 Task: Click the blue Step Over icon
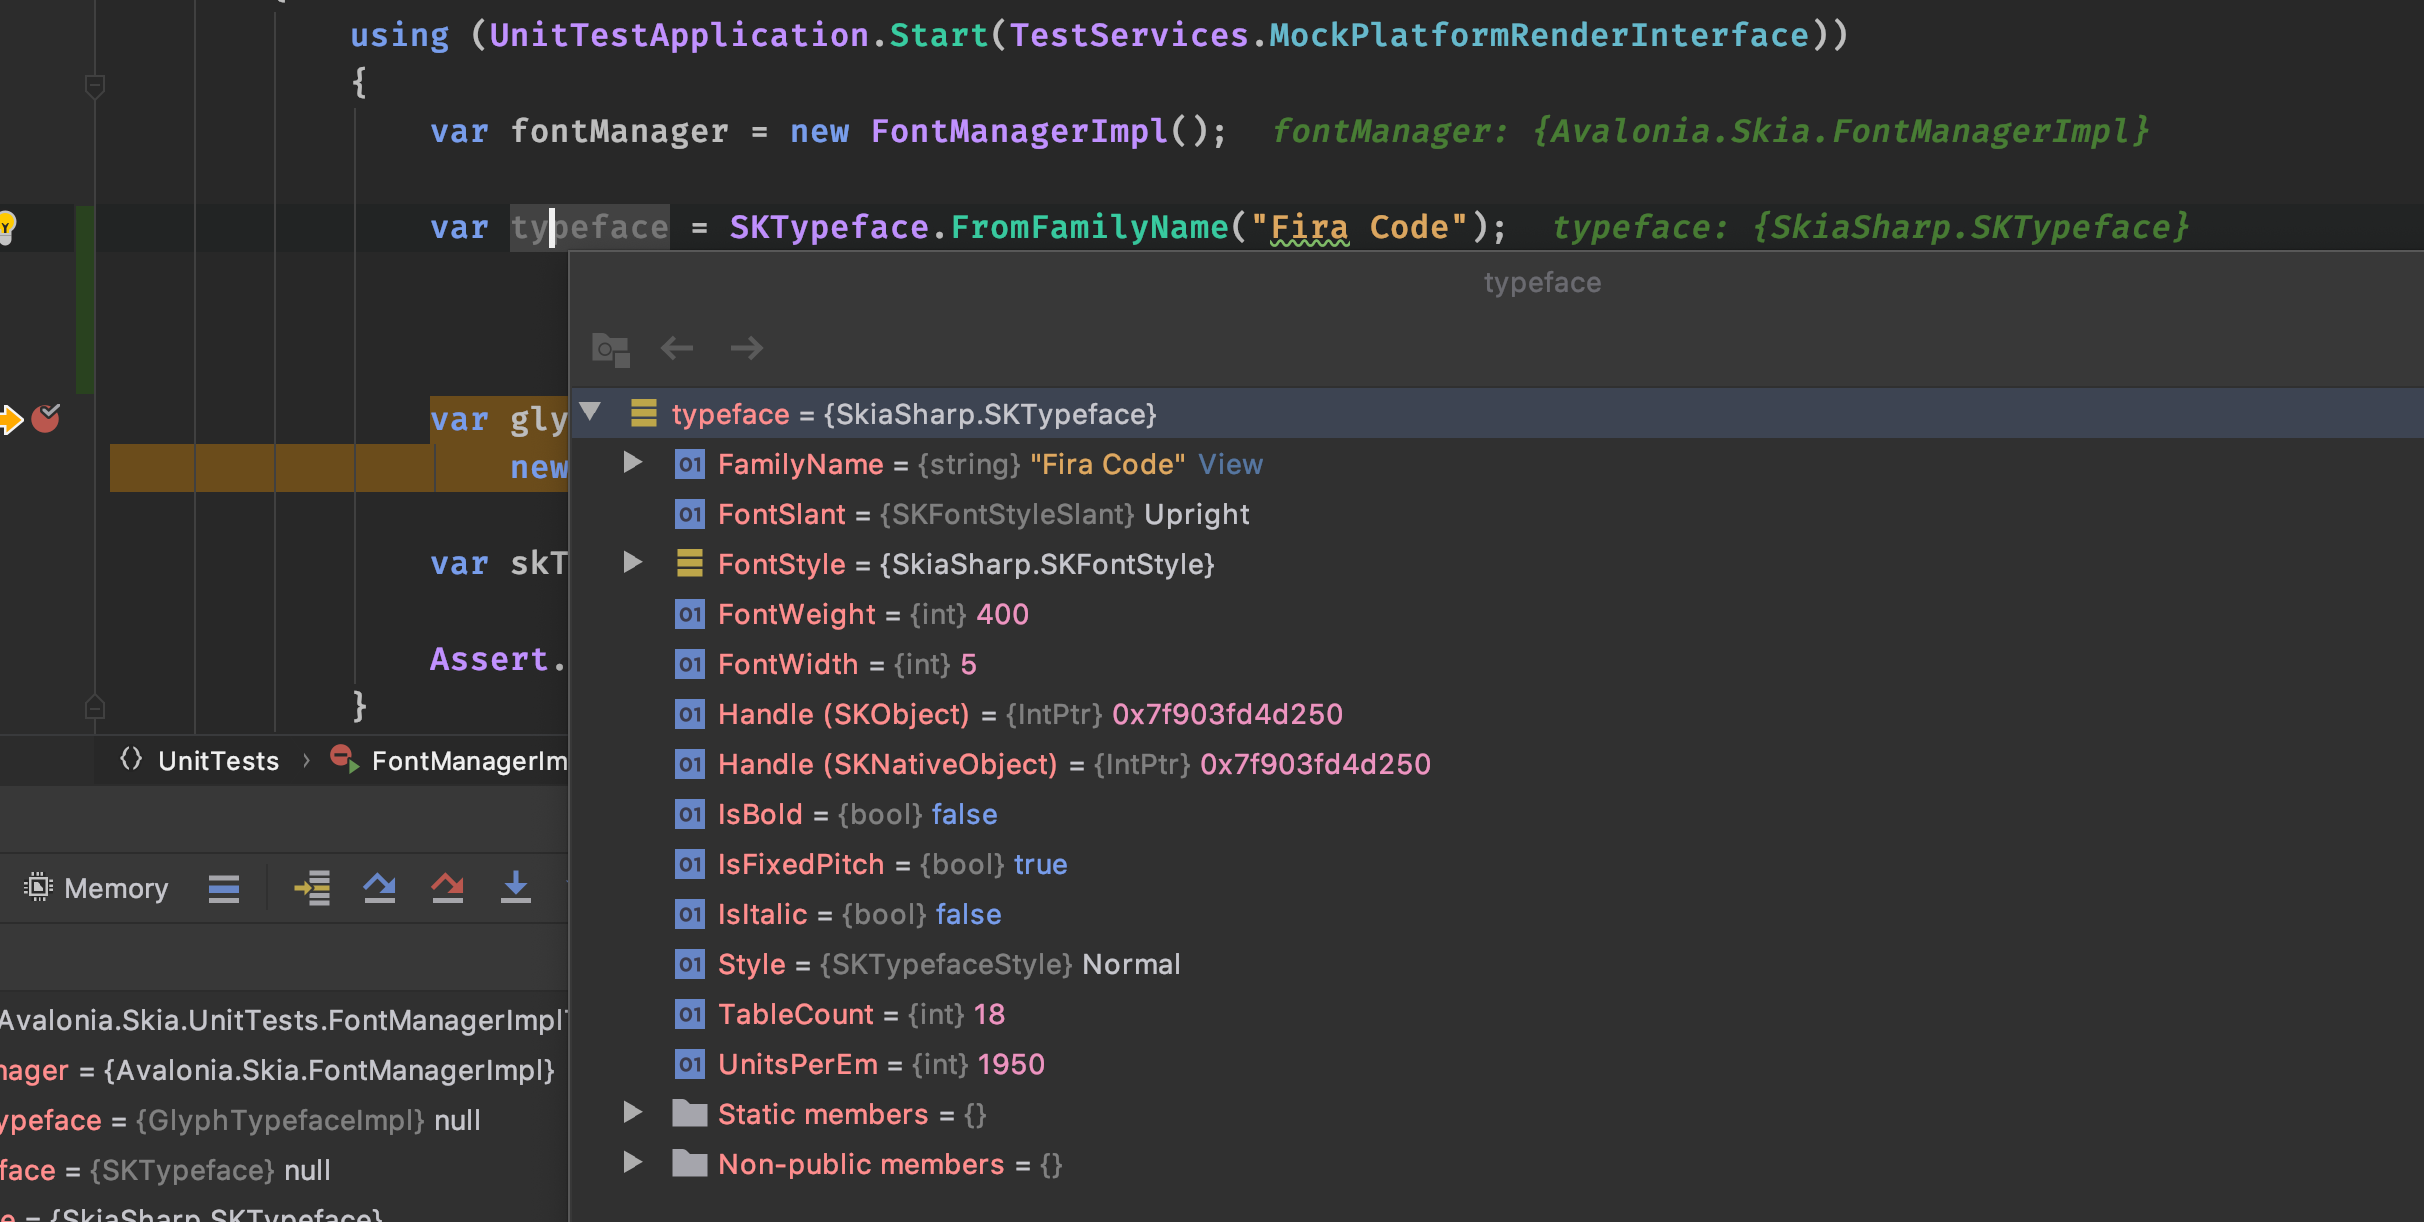[x=380, y=888]
